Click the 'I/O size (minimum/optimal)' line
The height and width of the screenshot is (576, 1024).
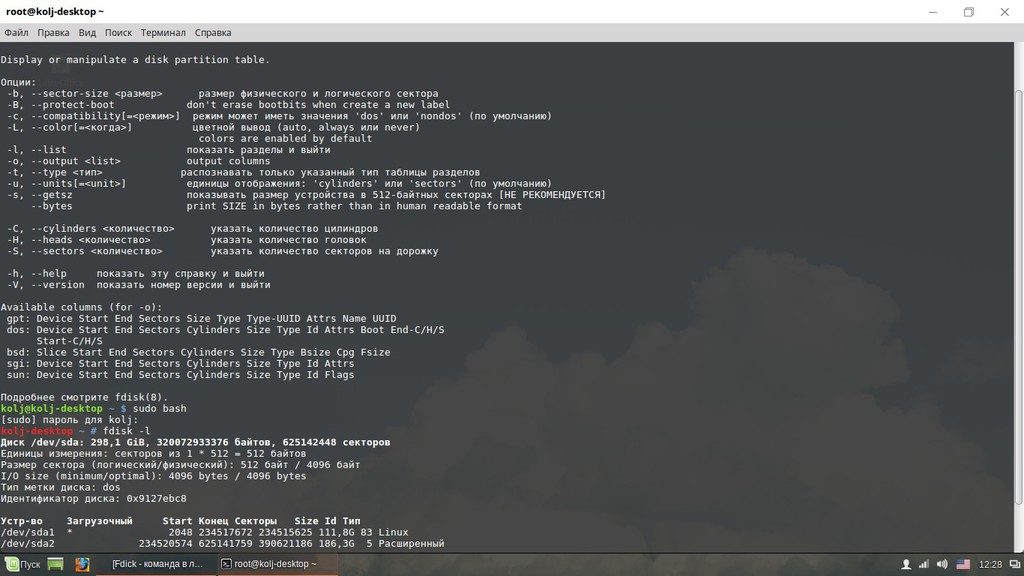click(x=153, y=476)
